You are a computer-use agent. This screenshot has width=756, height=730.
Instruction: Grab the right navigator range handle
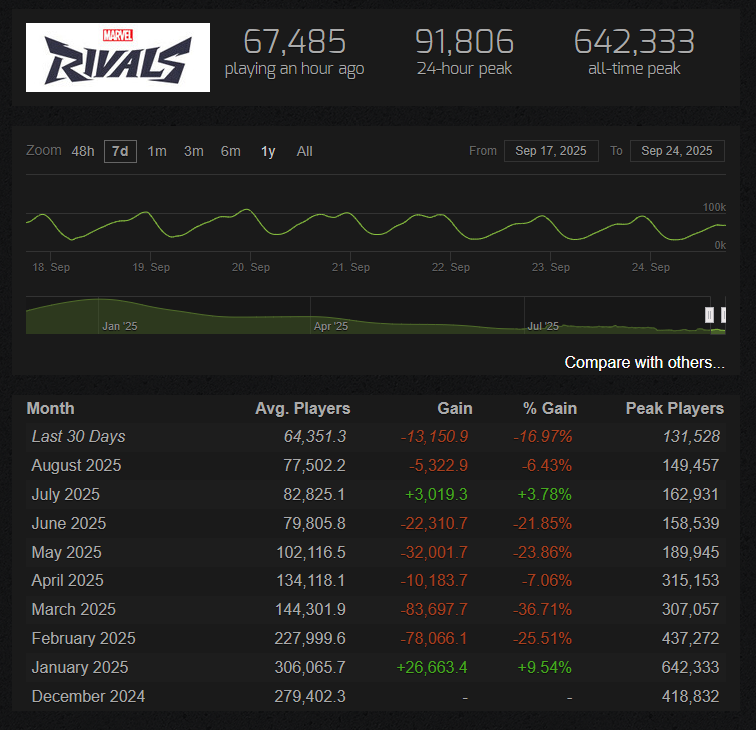[723, 315]
